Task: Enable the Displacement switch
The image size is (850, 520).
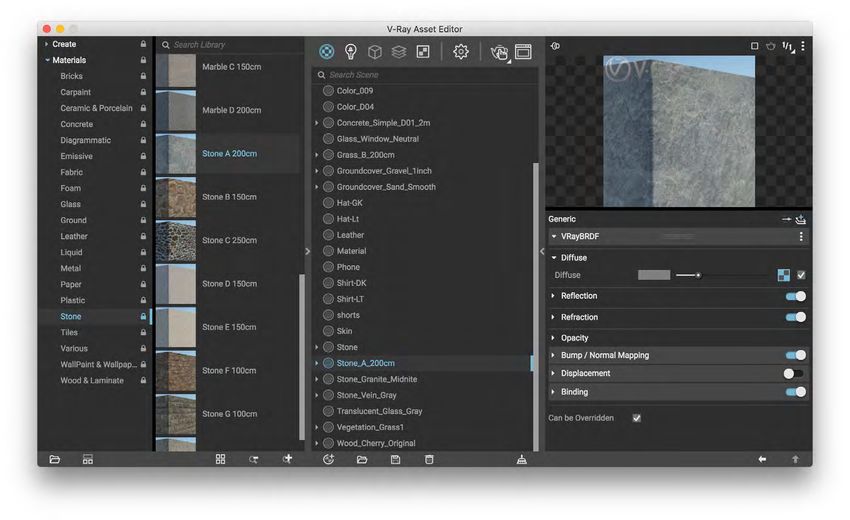Action: (x=794, y=374)
